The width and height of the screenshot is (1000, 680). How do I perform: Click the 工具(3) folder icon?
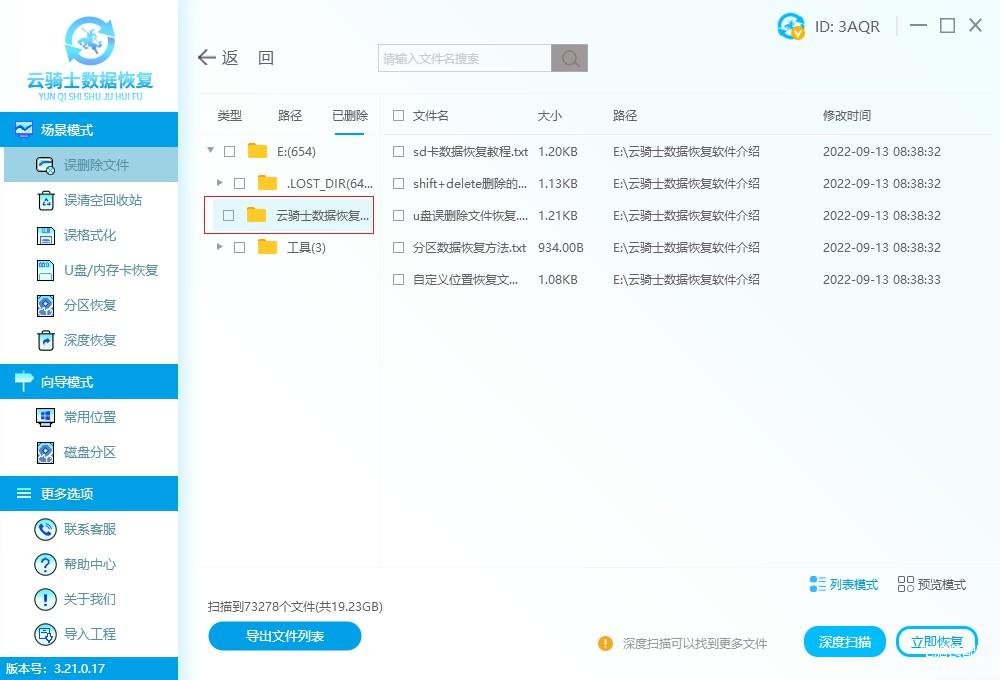coord(267,247)
